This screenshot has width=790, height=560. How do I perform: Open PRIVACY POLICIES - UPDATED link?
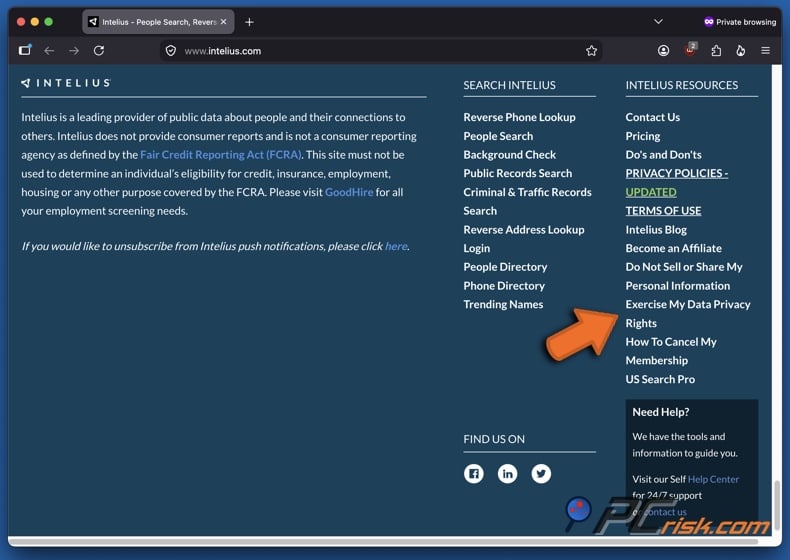pyautogui.click(x=676, y=182)
